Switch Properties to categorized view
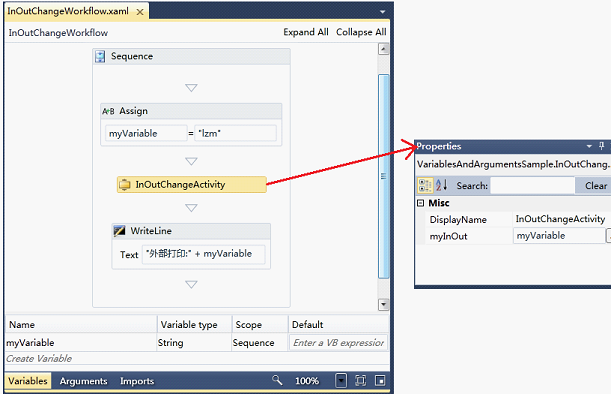Image resolution: width=611 pixels, height=394 pixels. [425, 186]
